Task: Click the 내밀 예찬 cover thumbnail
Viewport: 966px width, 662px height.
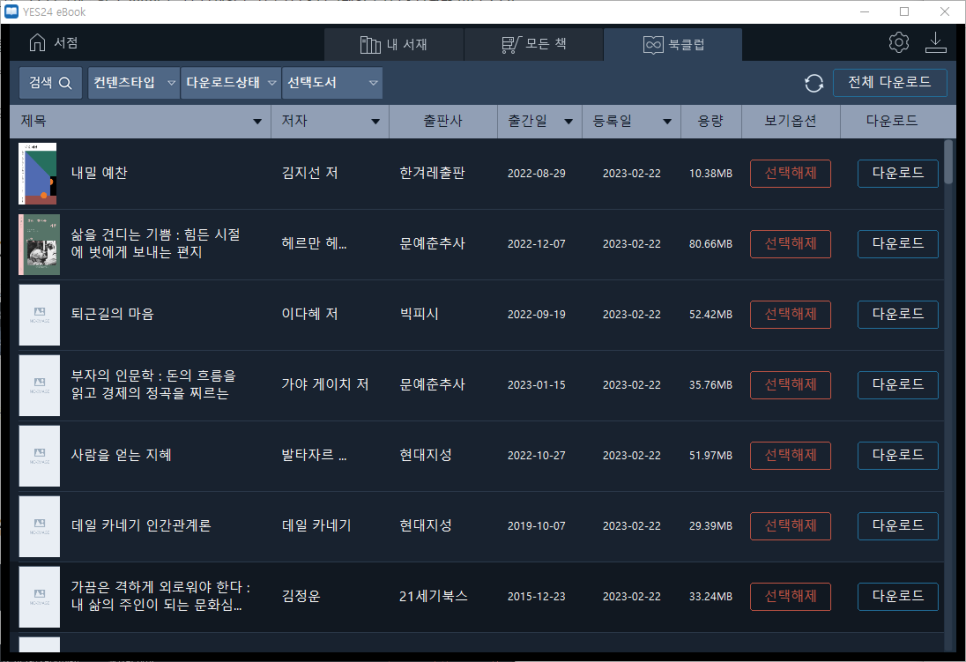Action: (38, 174)
